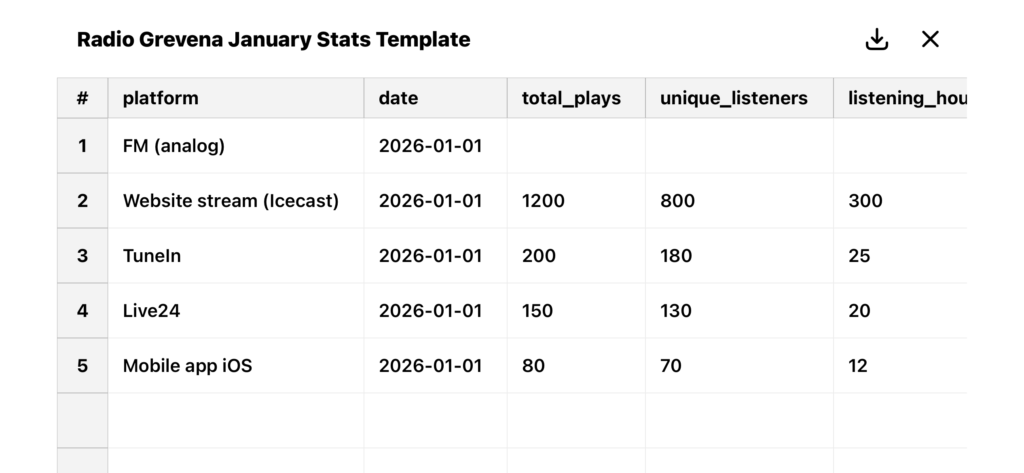
Task: Click the 12 listening hours cell
Action: tap(900, 365)
